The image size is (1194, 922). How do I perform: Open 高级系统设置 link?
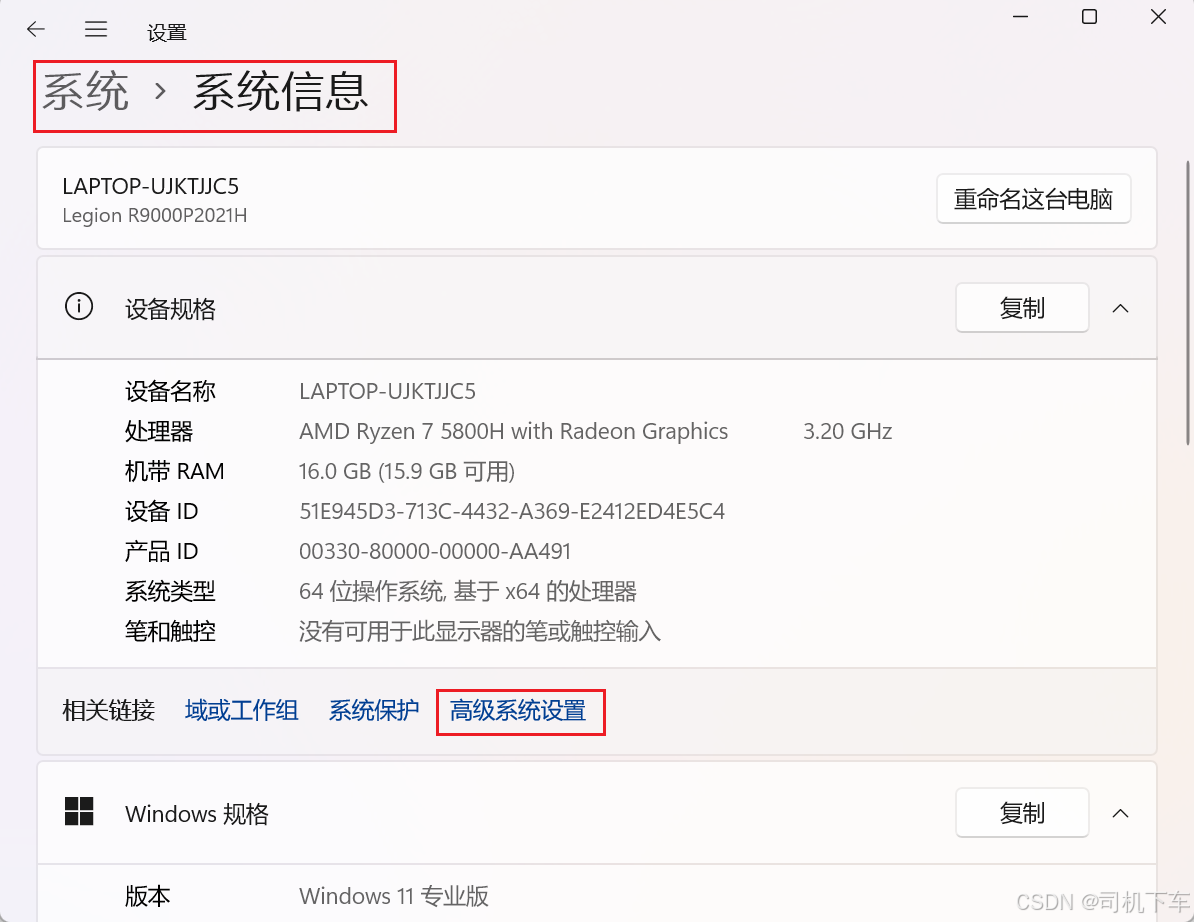[x=518, y=710]
